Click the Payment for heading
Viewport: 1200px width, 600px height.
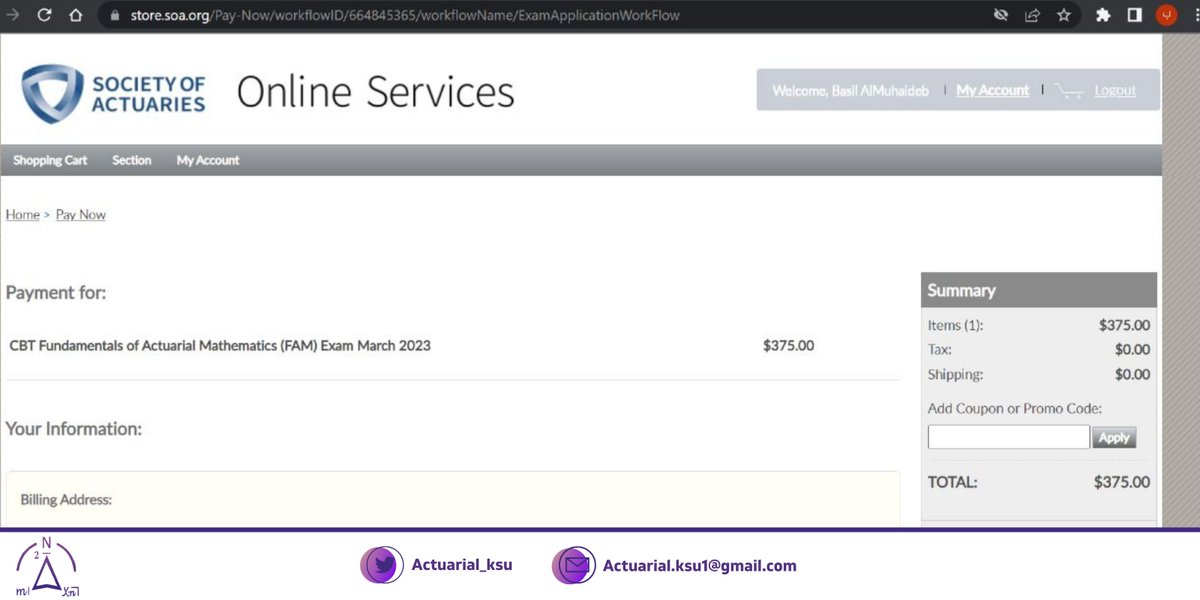coord(56,293)
